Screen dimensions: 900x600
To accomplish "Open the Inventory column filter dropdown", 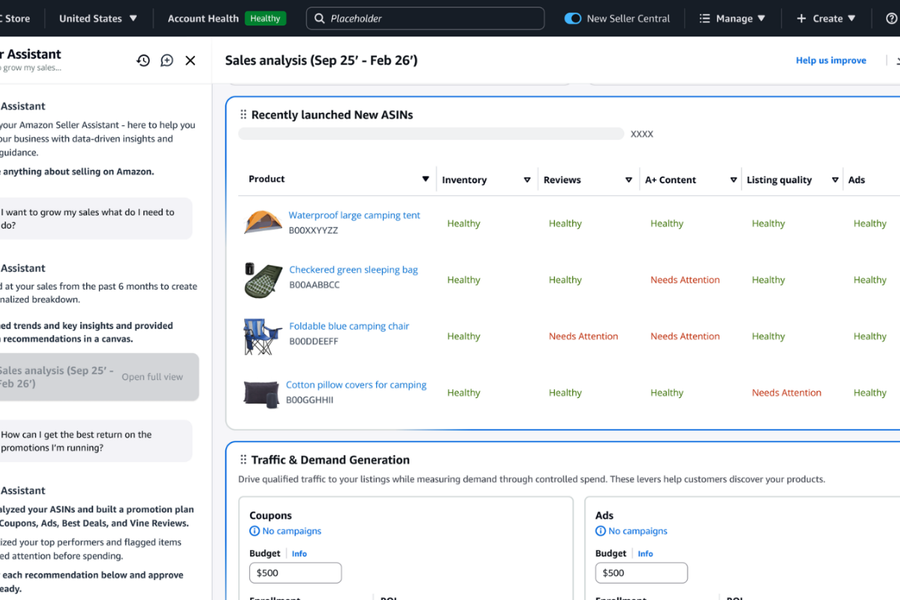I will tap(527, 180).
